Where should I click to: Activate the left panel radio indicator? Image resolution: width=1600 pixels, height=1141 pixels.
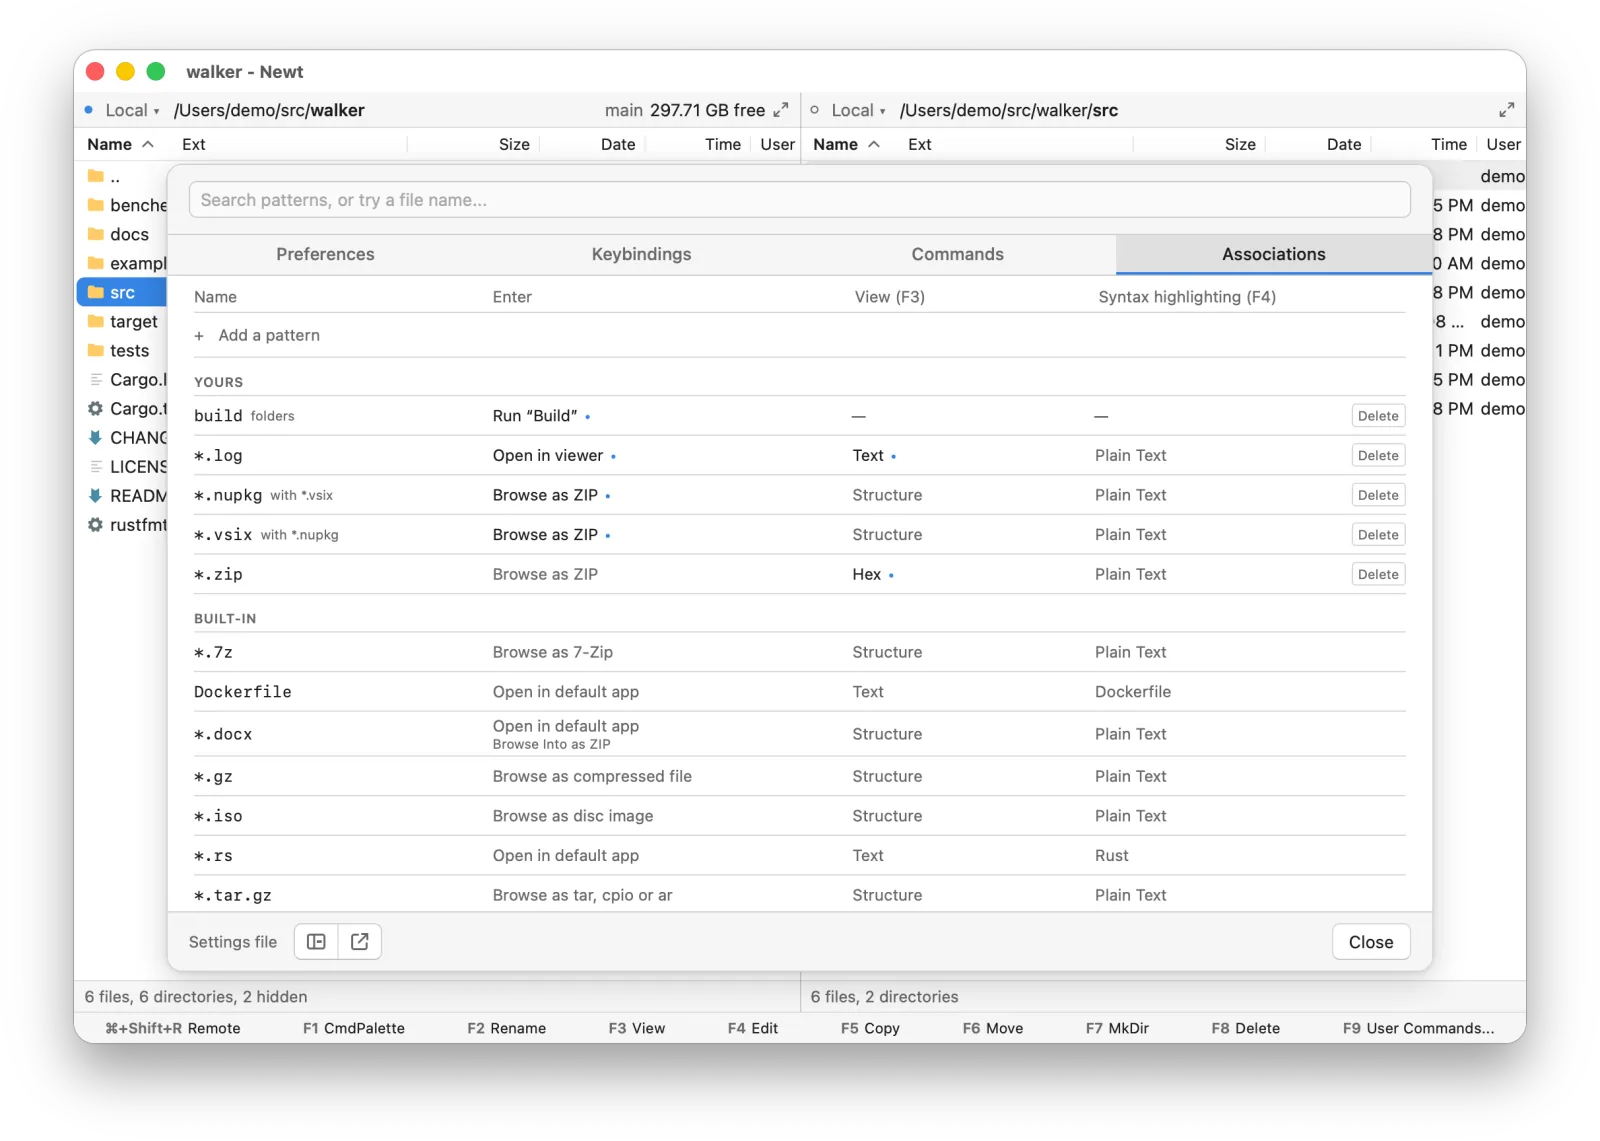[x=89, y=110]
